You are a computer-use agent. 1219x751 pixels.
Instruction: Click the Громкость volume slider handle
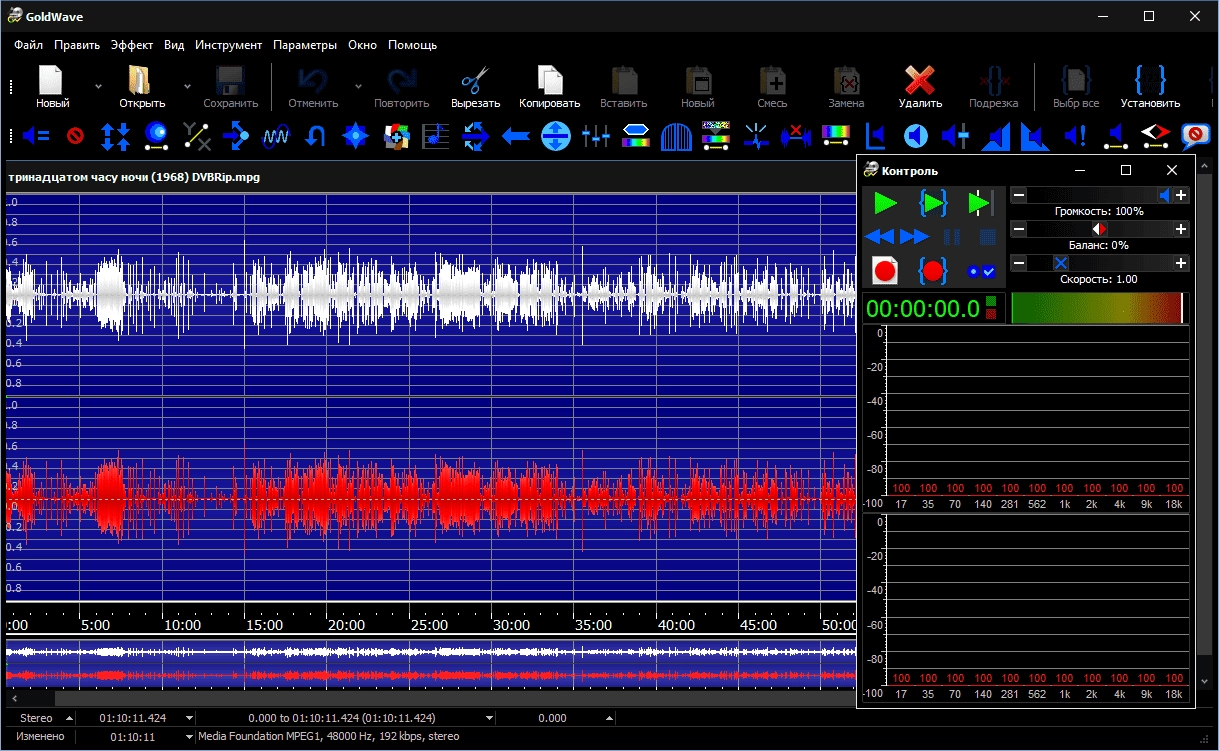1164,196
